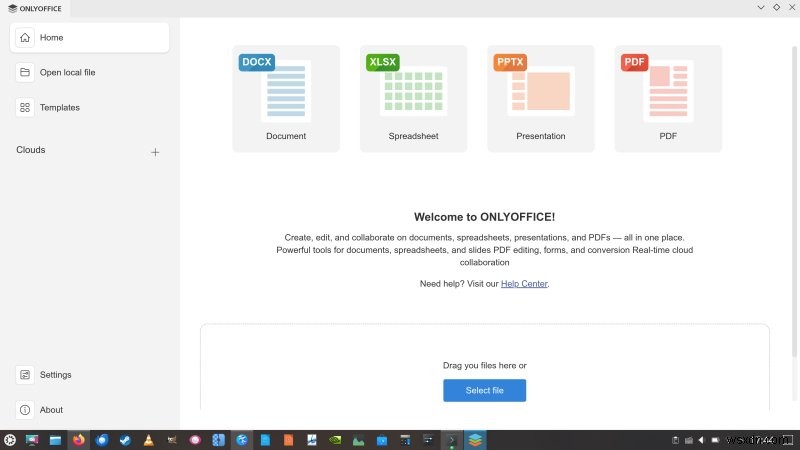Screen dimensions: 800x450
Task: Click the Home house icon
Action: (x=24, y=37)
